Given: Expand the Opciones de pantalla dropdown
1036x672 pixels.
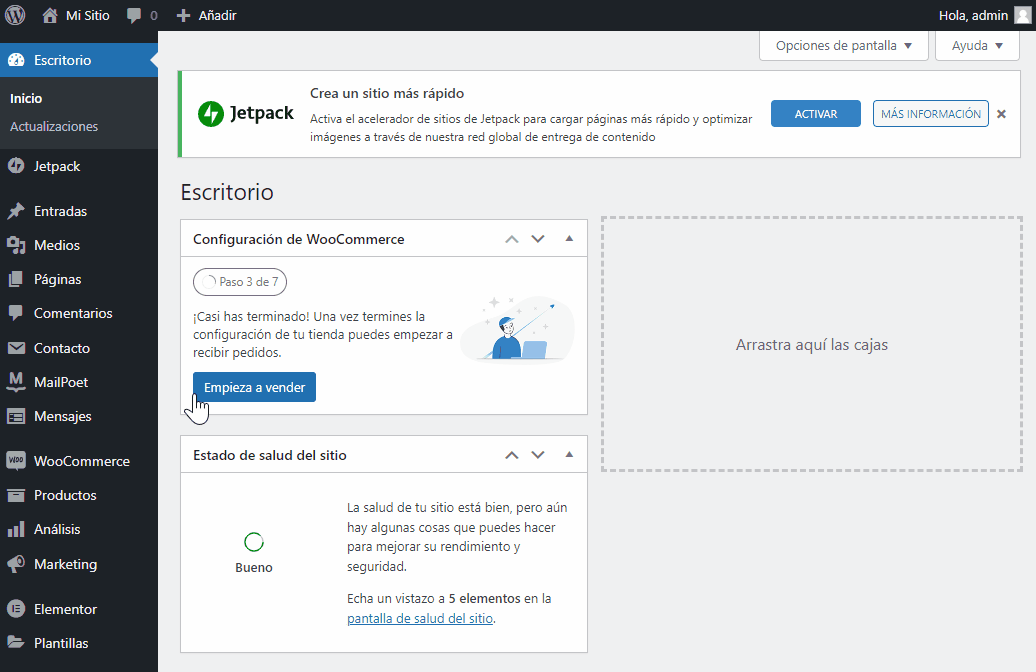Looking at the screenshot, I should click(x=844, y=46).
